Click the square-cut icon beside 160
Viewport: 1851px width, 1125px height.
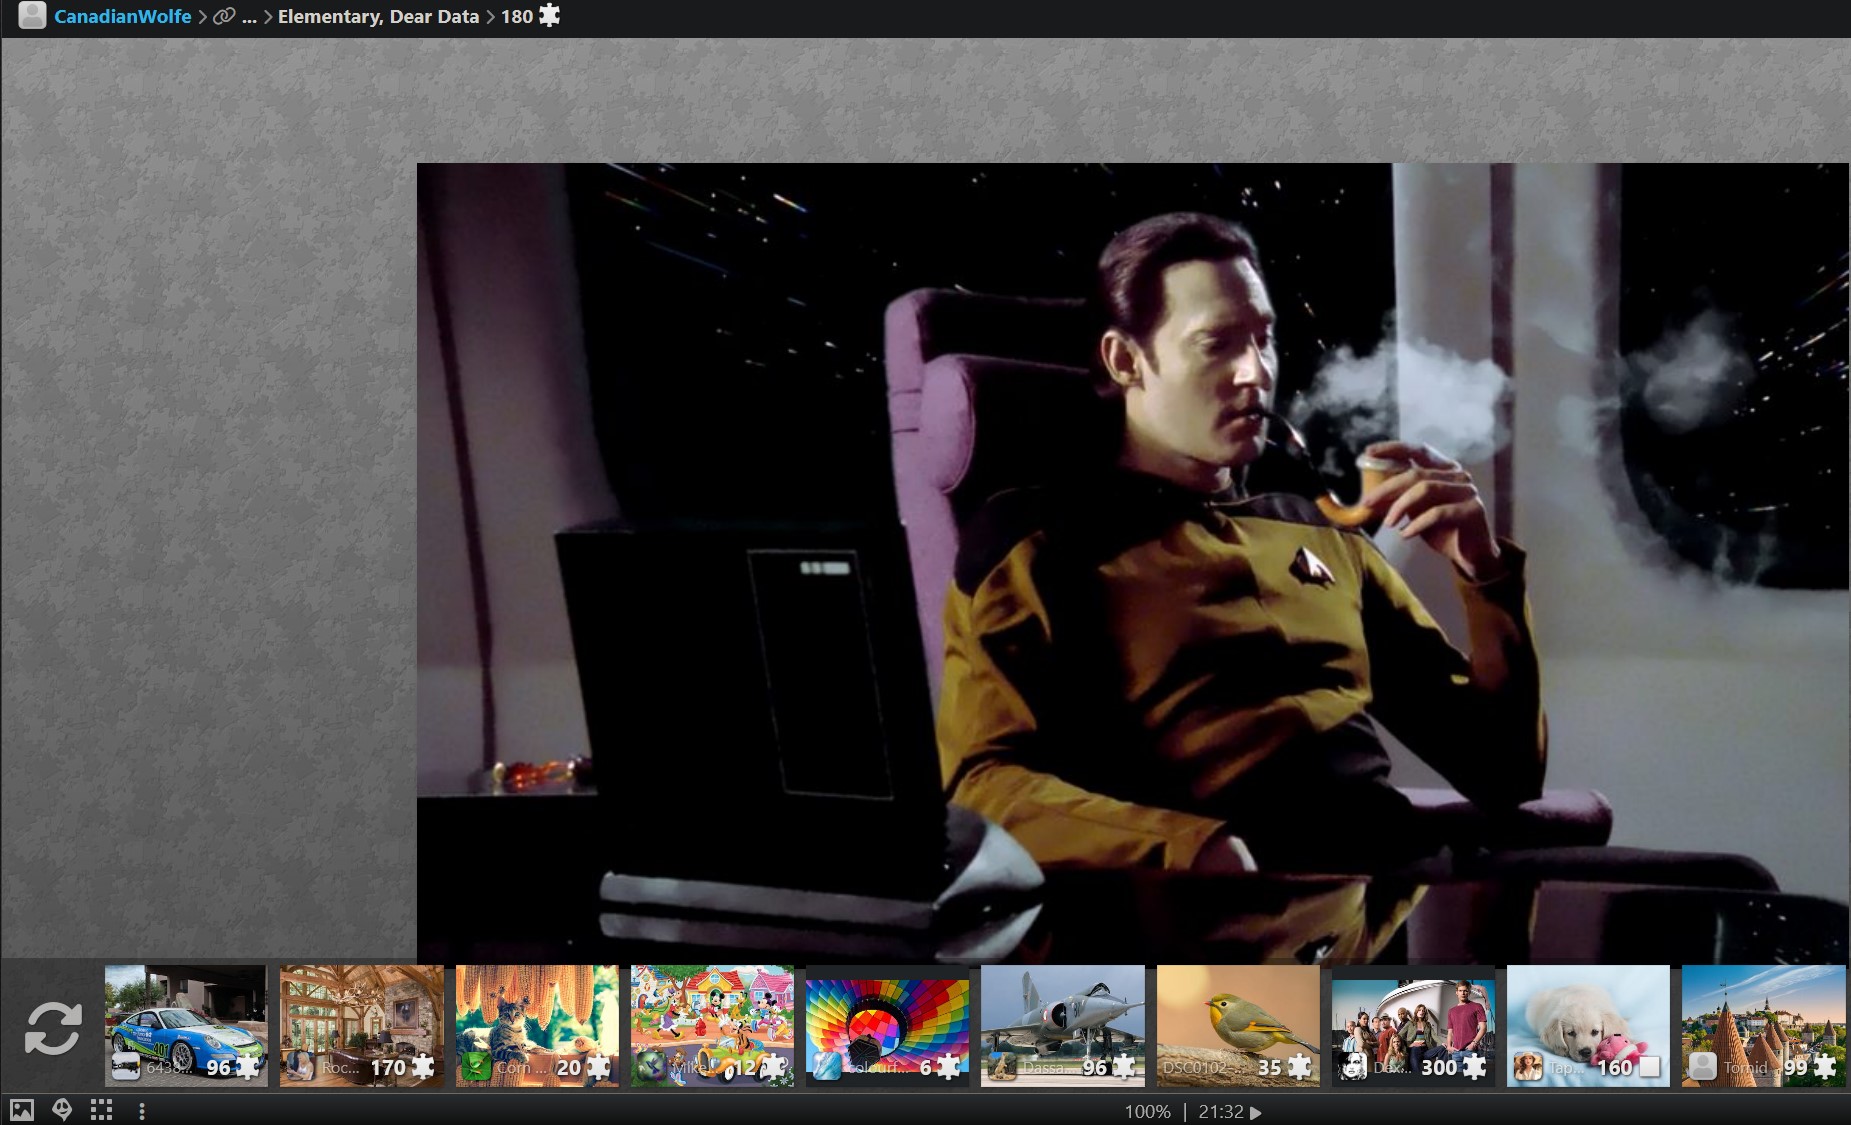1650,1067
